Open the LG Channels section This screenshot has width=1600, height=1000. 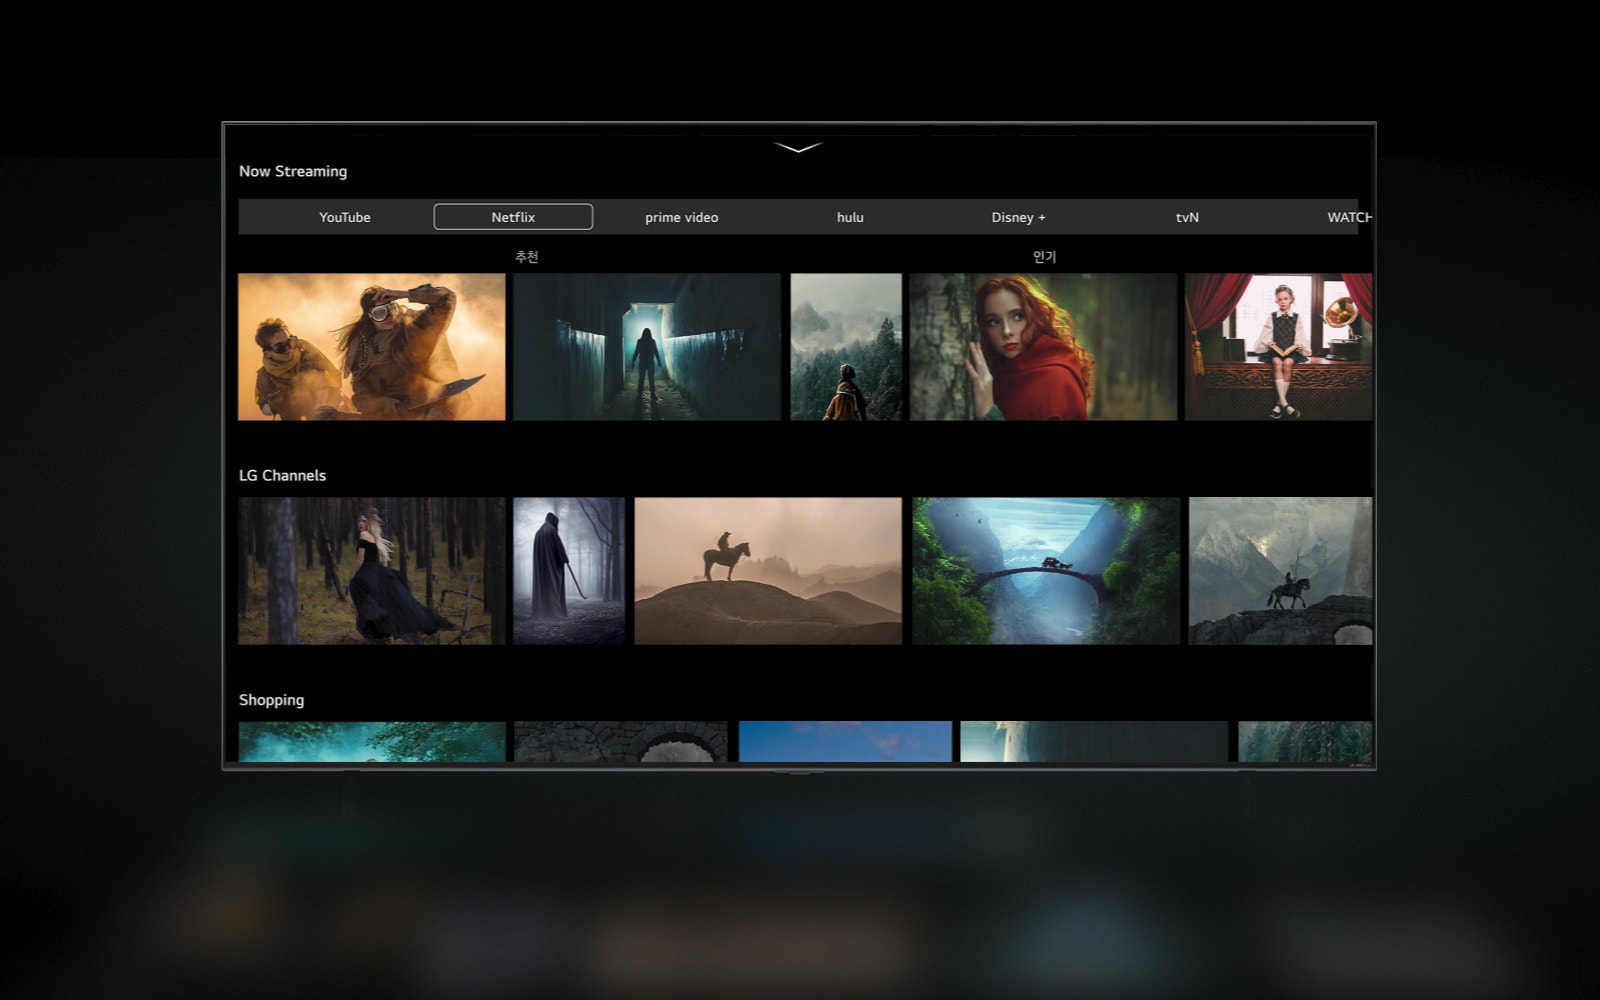283,475
